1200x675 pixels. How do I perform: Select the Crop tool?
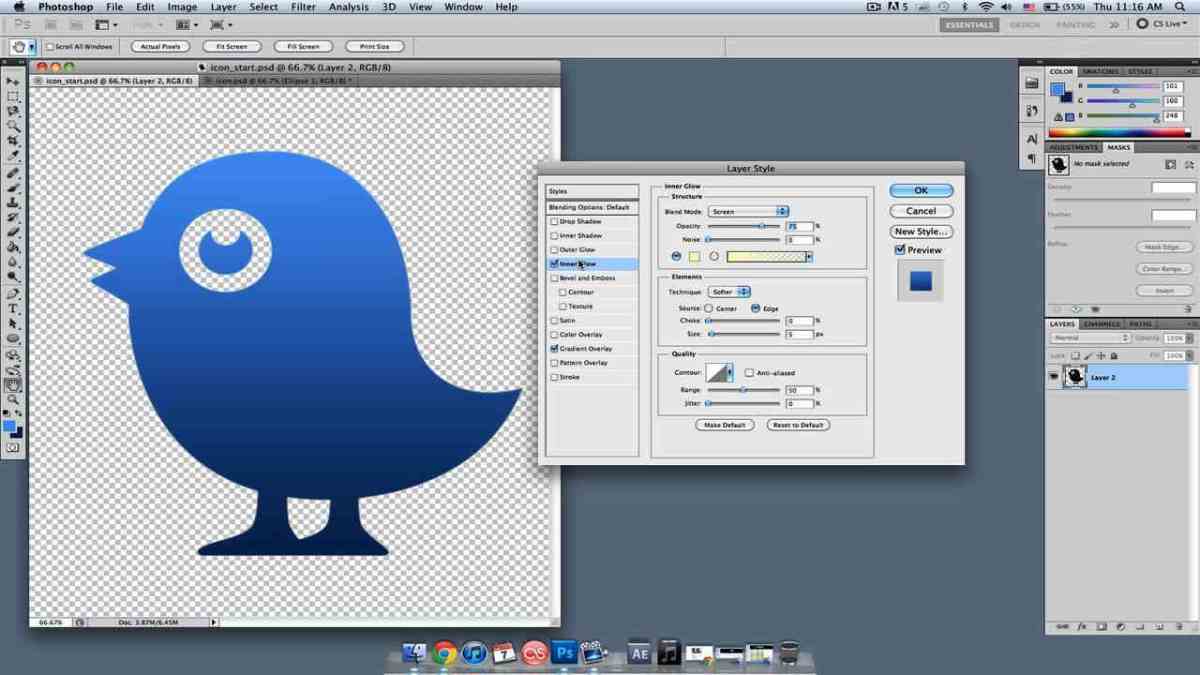coord(13,141)
